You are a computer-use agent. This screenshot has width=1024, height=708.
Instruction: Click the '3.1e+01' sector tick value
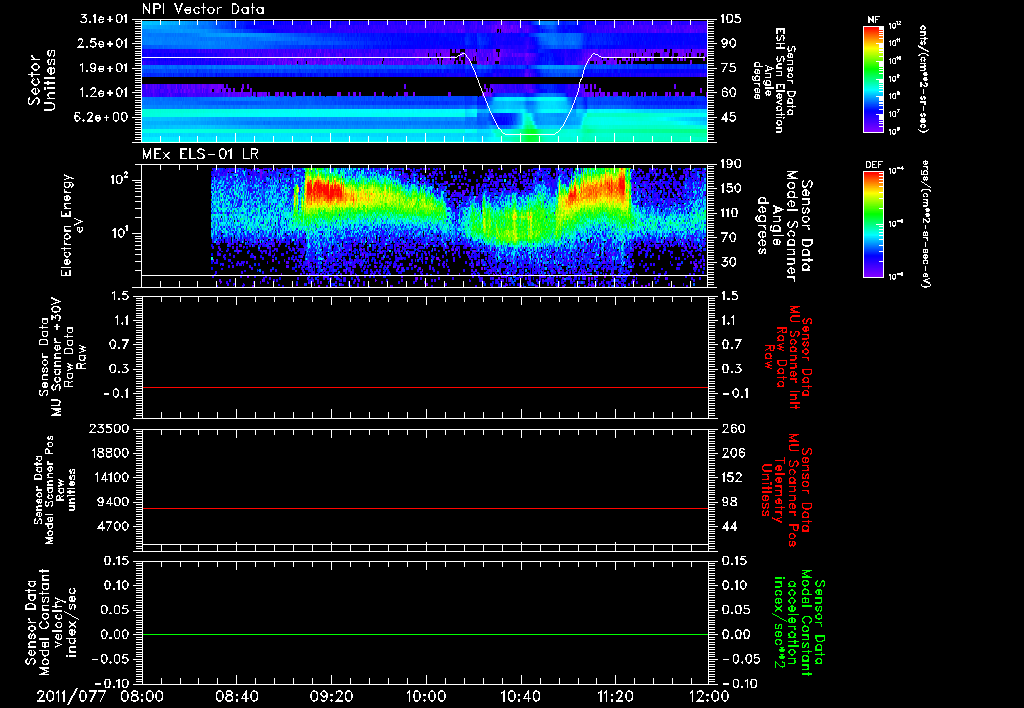coord(104,19)
